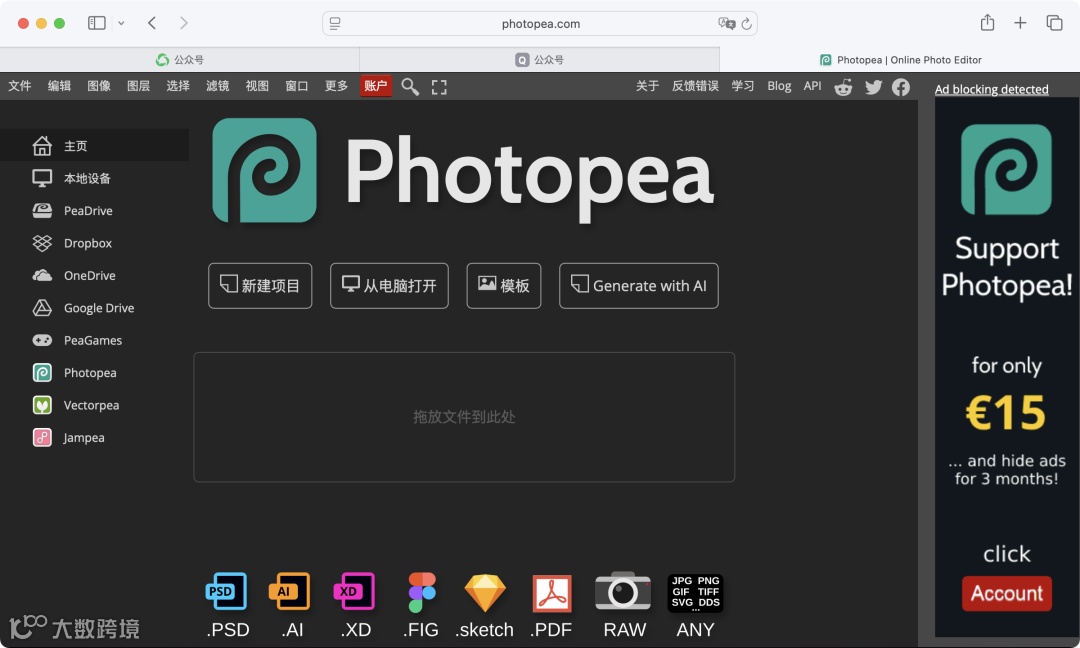The width and height of the screenshot is (1080, 648).
Task: Open the 学习 learn link
Action: click(x=742, y=86)
